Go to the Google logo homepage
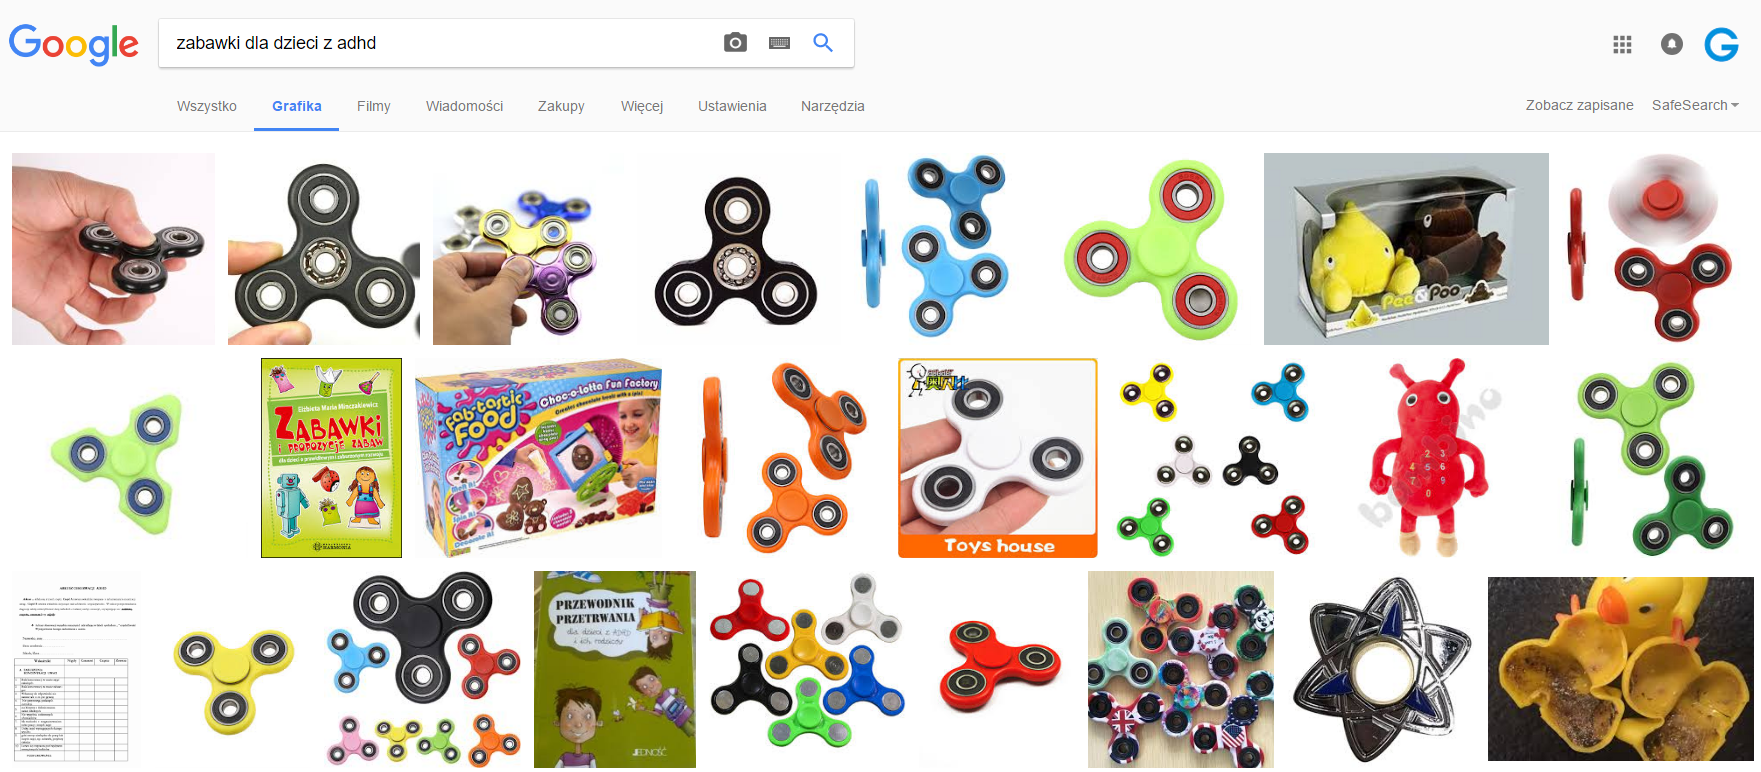1761x772 pixels. (74, 45)
